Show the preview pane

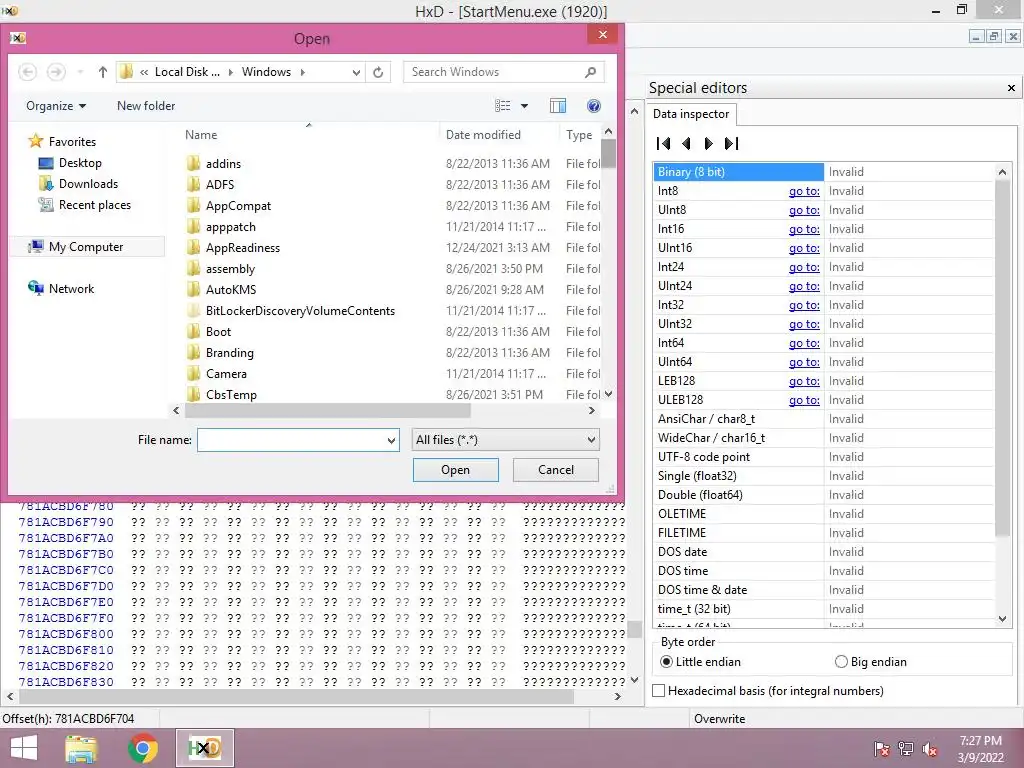[558, 106]
